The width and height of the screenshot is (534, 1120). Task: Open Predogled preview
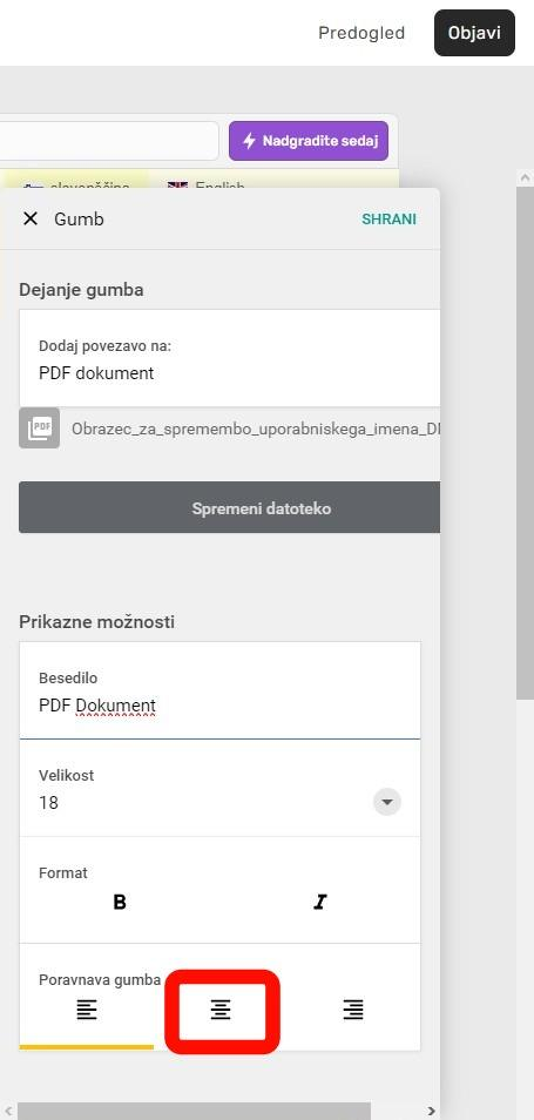[361, 33]
